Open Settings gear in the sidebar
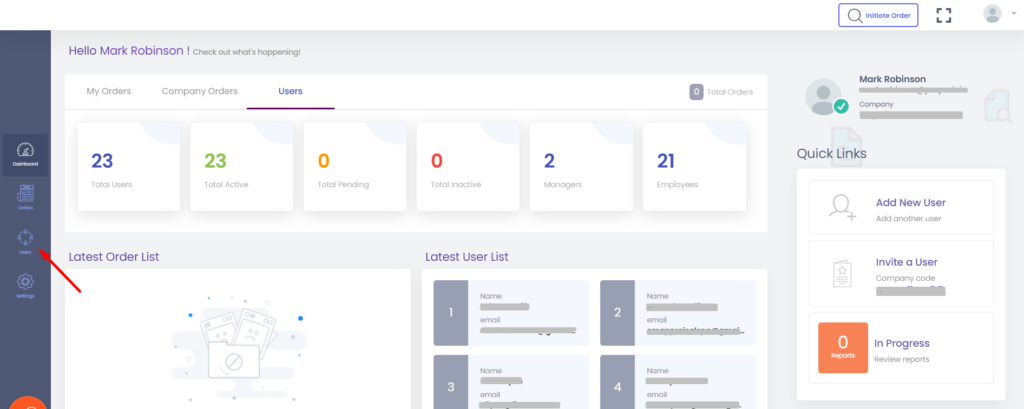The width and height of the screenshot is (1024, 409). pos(25,285)
